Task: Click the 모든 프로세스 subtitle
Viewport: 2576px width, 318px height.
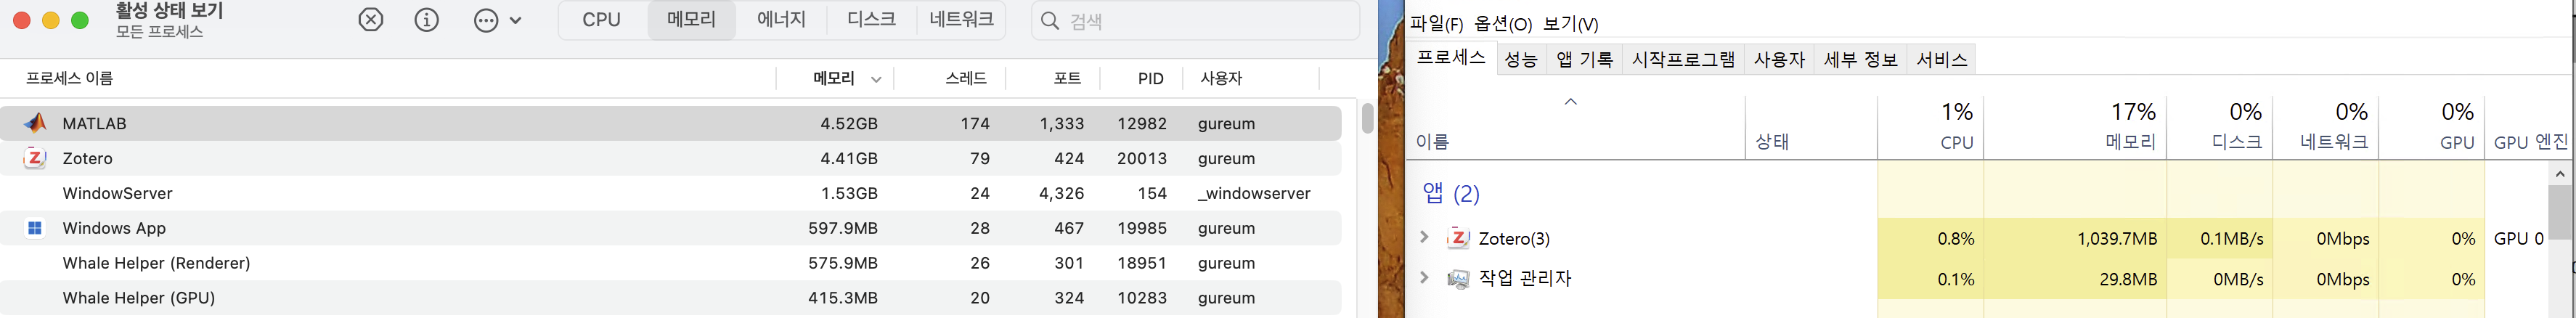Action: 159,32
